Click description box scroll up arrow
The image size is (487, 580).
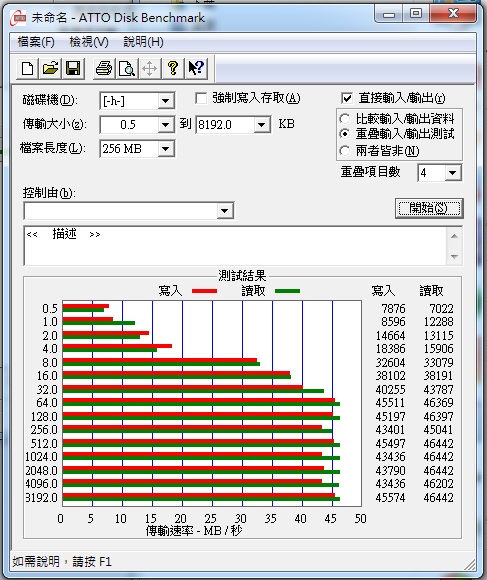click(454, 236)
